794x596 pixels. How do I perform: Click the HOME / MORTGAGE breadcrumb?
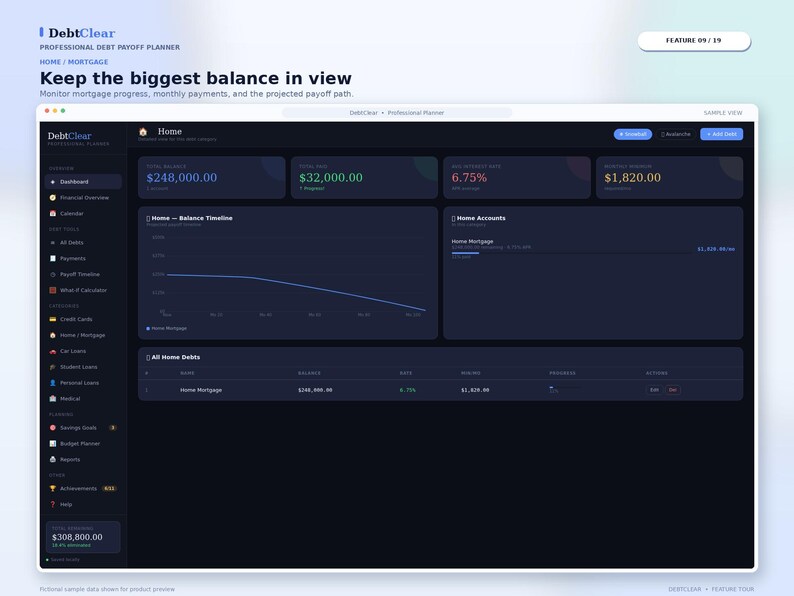tap(74, 62)
